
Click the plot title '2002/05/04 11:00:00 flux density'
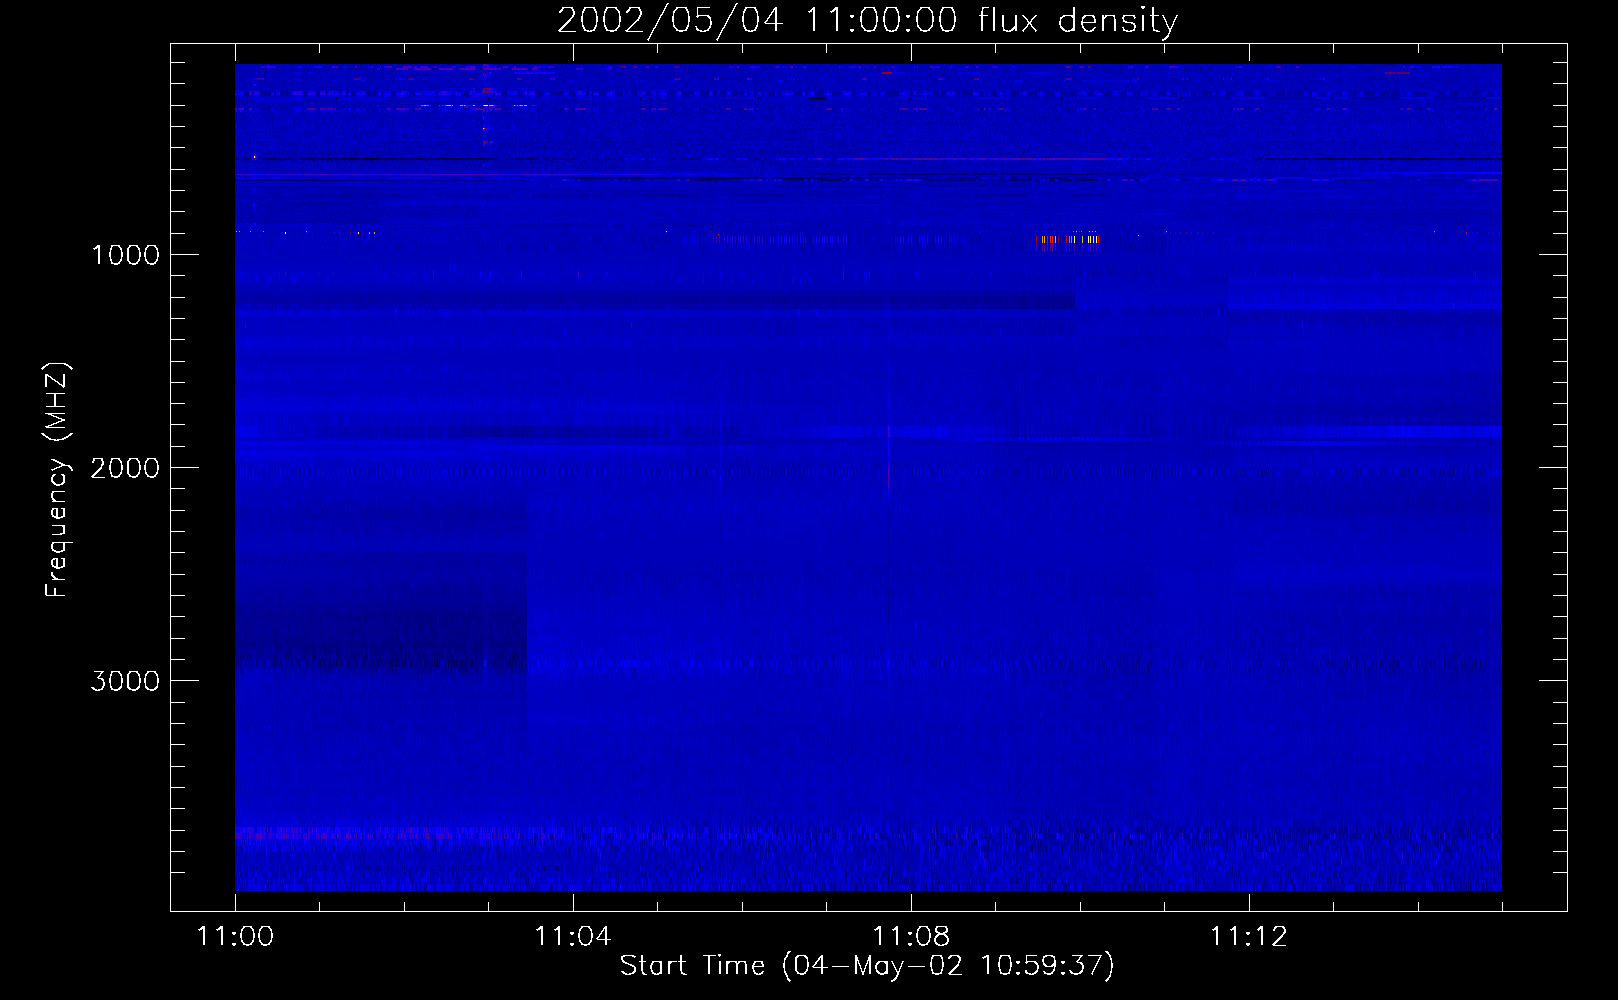tap(867, 21)
